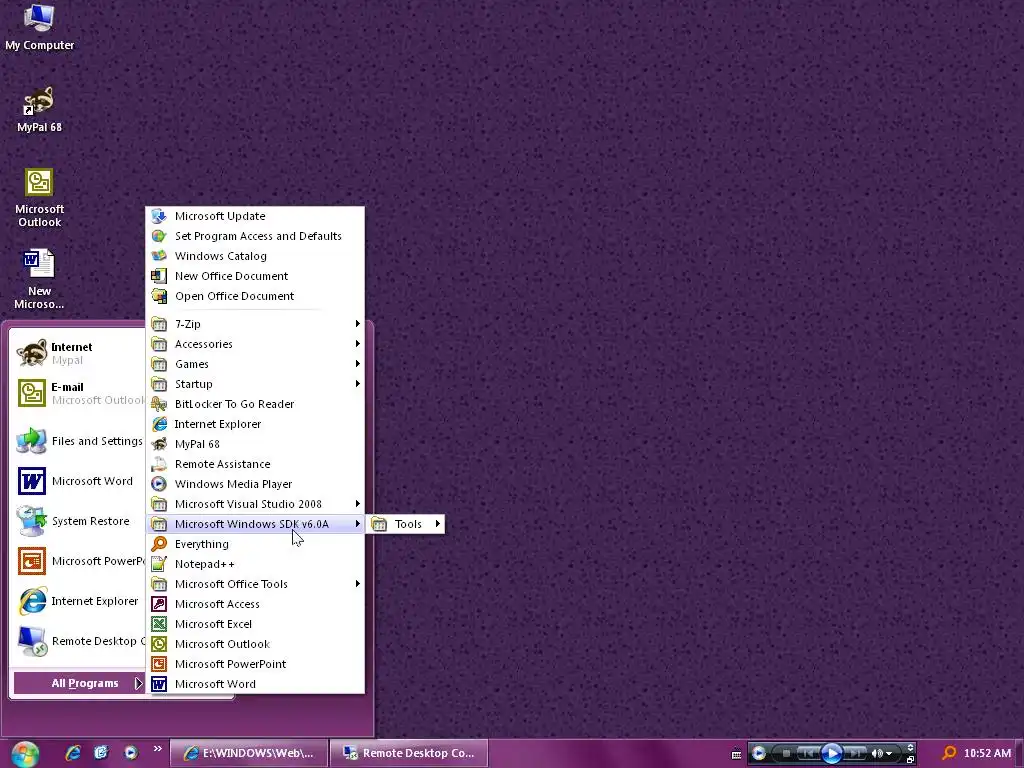Click the Windows Start orb

click(x=25, y=754)
